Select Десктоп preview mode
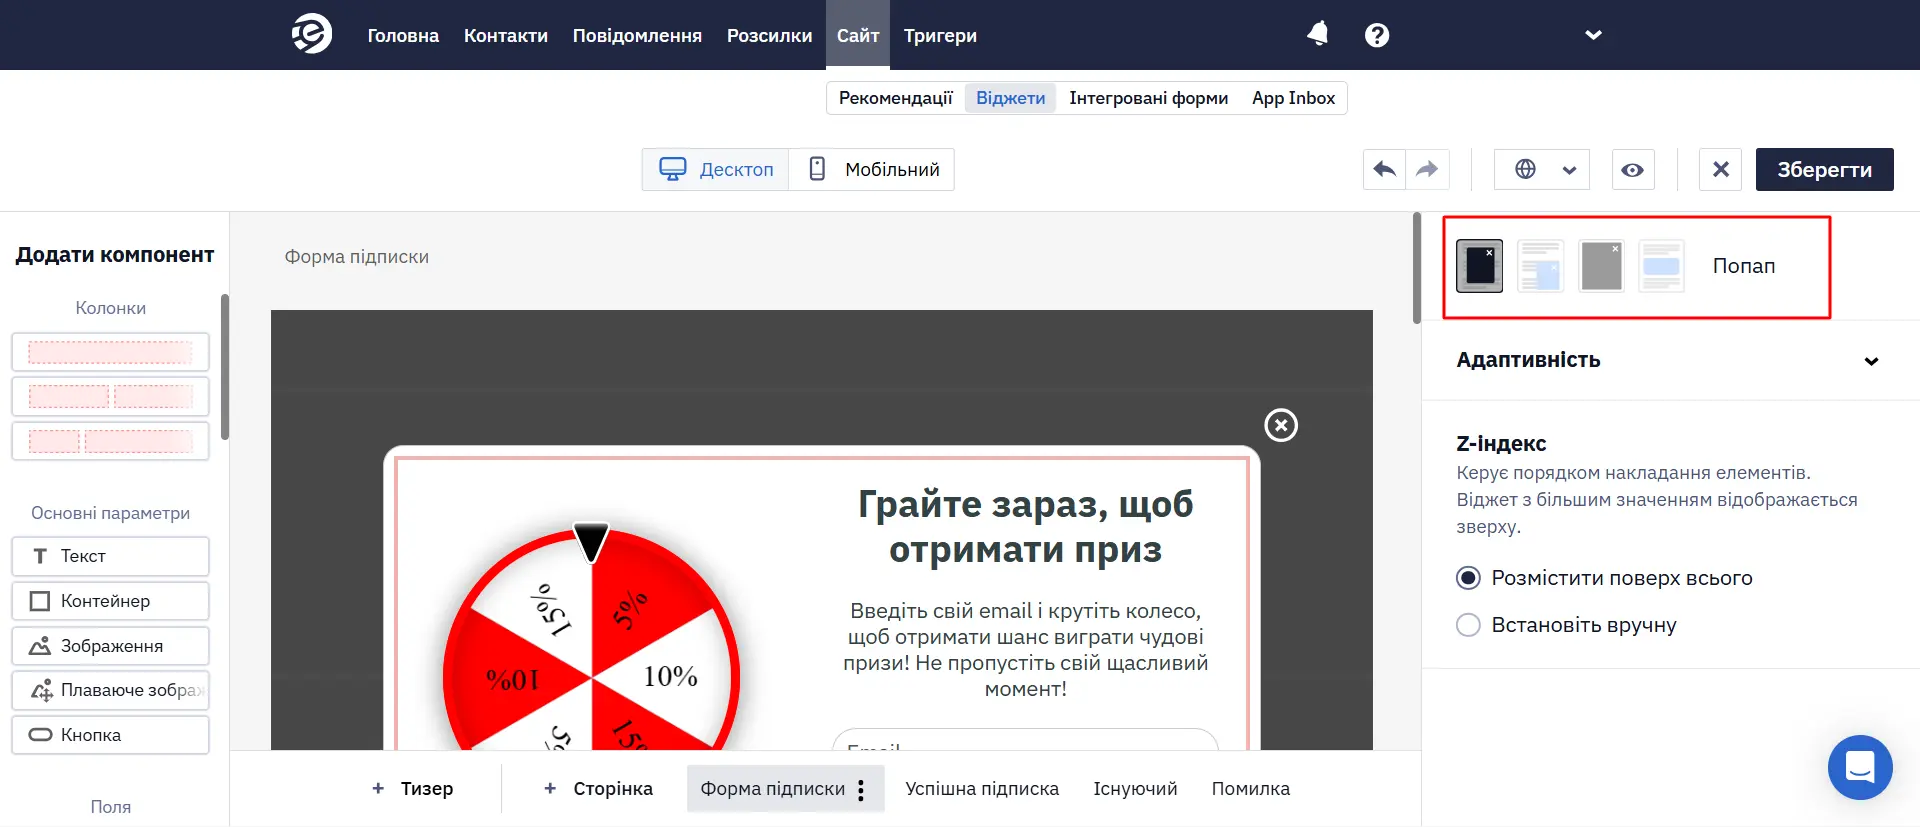The height and width of the screenshot is (827, 1920). 716,169
